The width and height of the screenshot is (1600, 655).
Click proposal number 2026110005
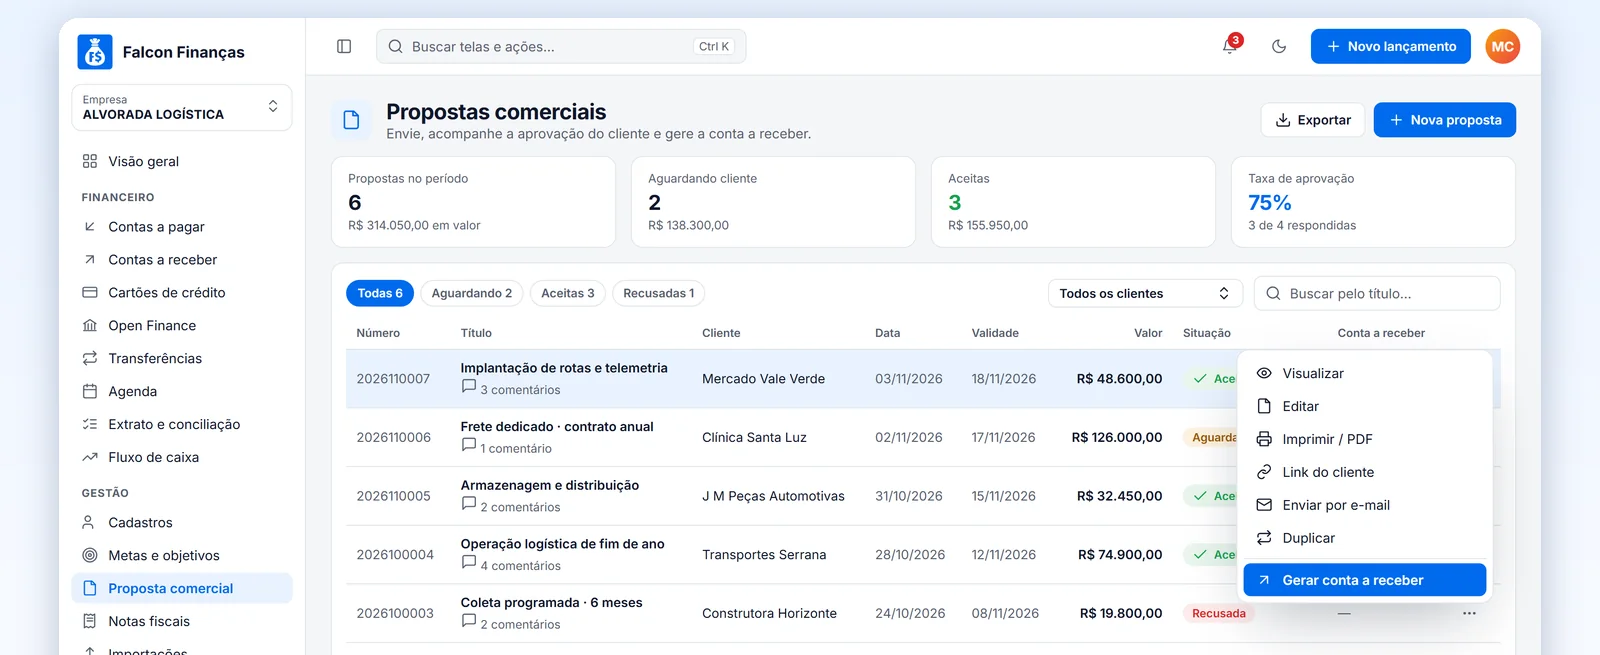[393, 496]
